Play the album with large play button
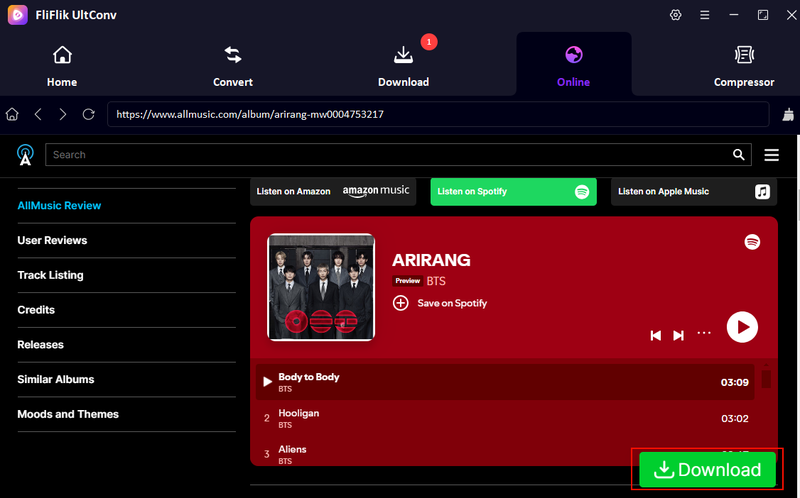Screen dimensions: 800x498 point(742,327)
